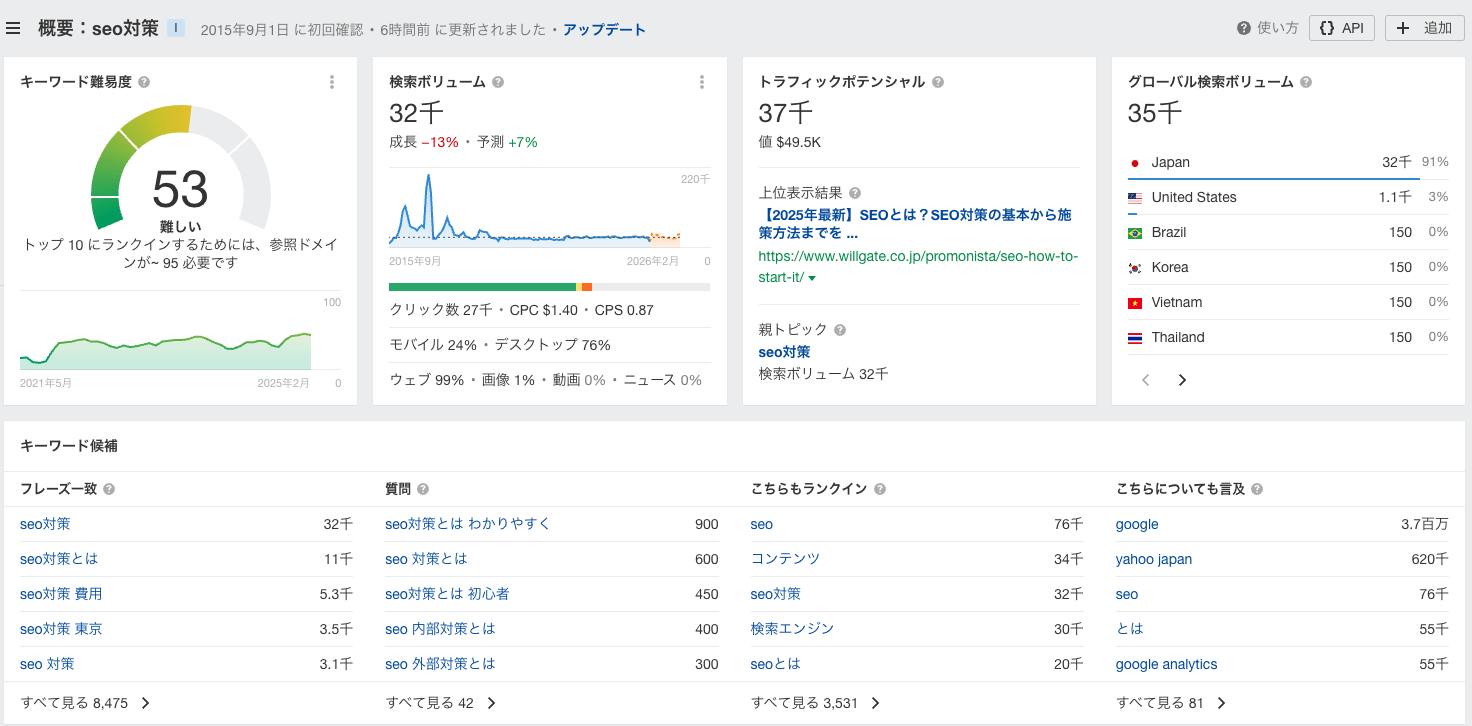Click the next arrow in the country list carousel

coord(1182,380)
